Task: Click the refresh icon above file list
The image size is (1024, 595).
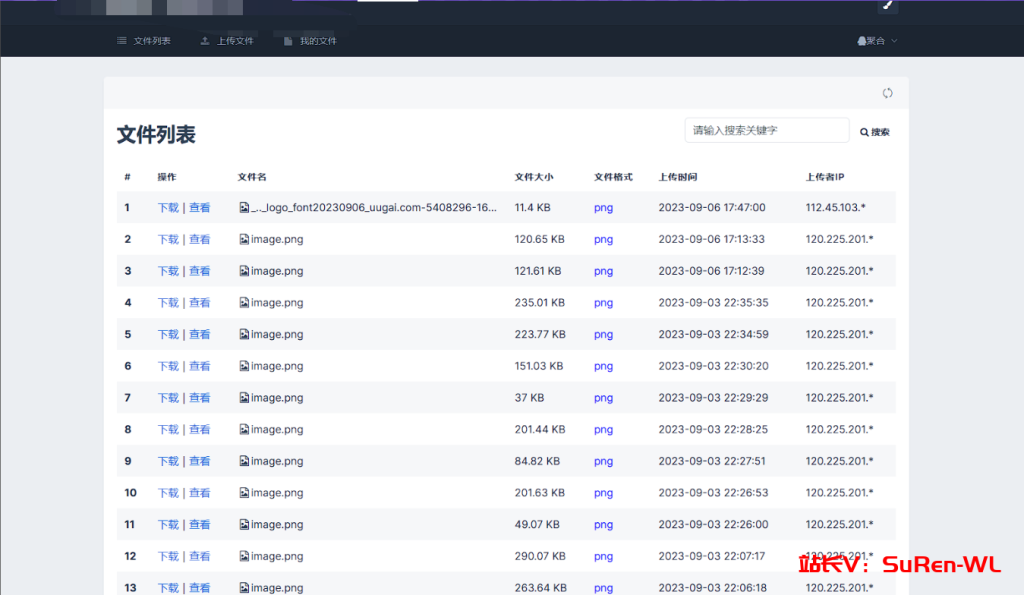Action: [887, 93]
